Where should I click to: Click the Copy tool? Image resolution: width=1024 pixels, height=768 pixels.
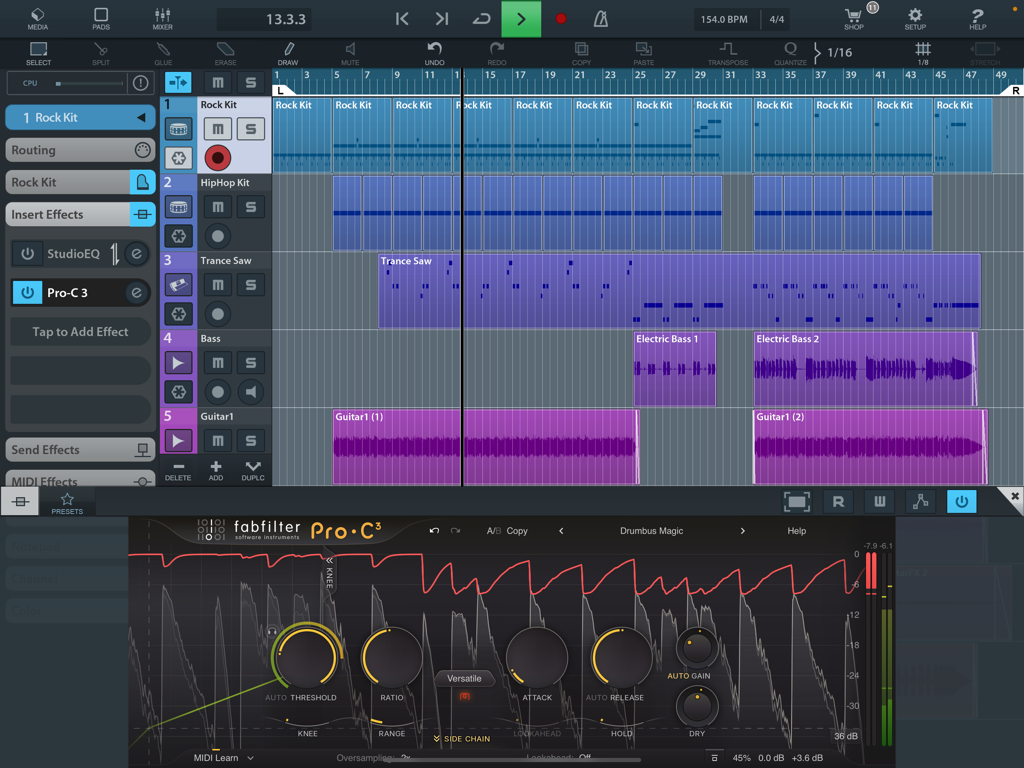[581, 54]
